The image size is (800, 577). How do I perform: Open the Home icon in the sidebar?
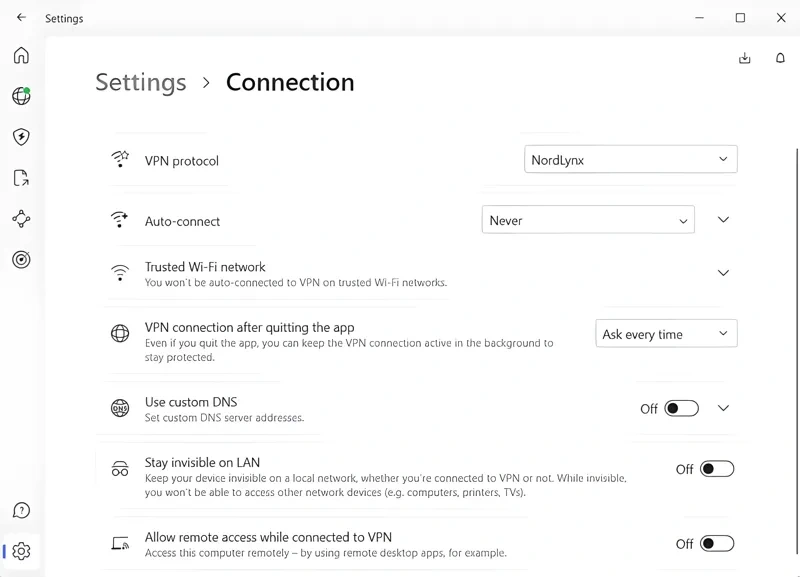21,56
